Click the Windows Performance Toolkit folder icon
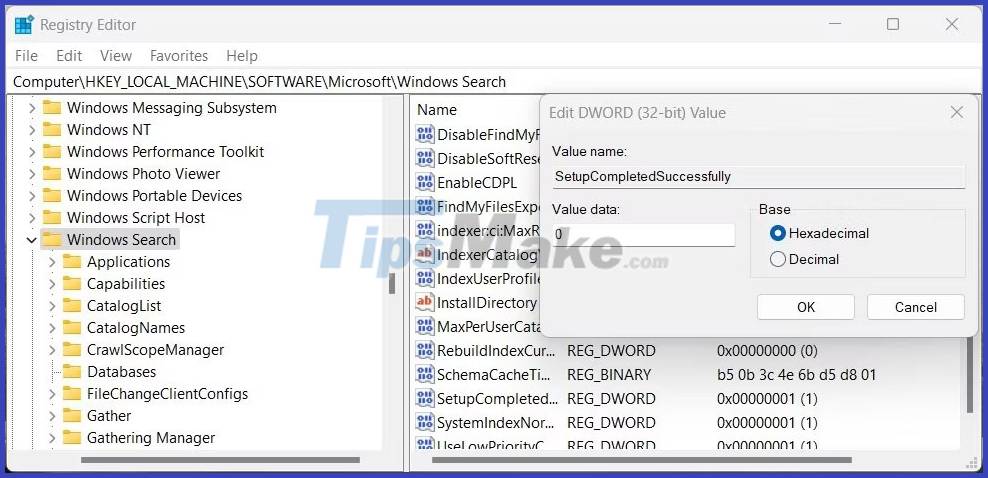Viewport: 988px width, 478px height. pyautogui.click(x=52, y=152)
